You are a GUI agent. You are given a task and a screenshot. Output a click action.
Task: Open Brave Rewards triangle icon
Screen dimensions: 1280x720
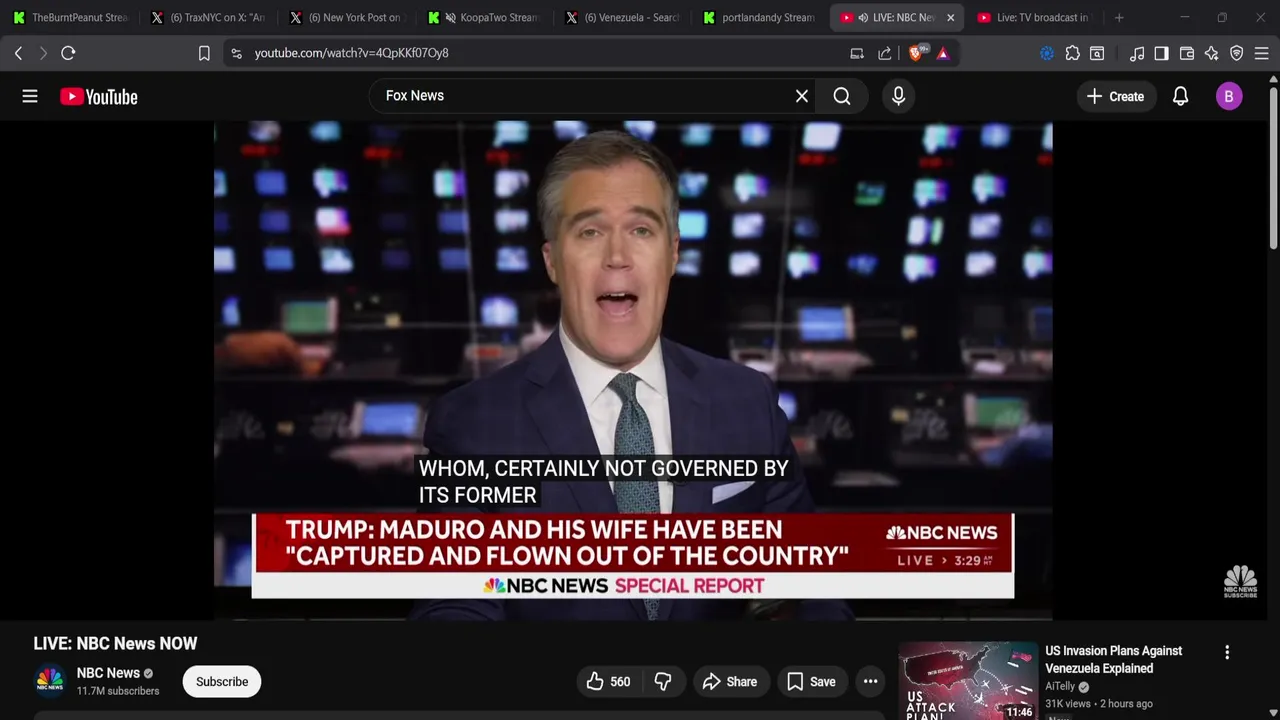point(943,53)
